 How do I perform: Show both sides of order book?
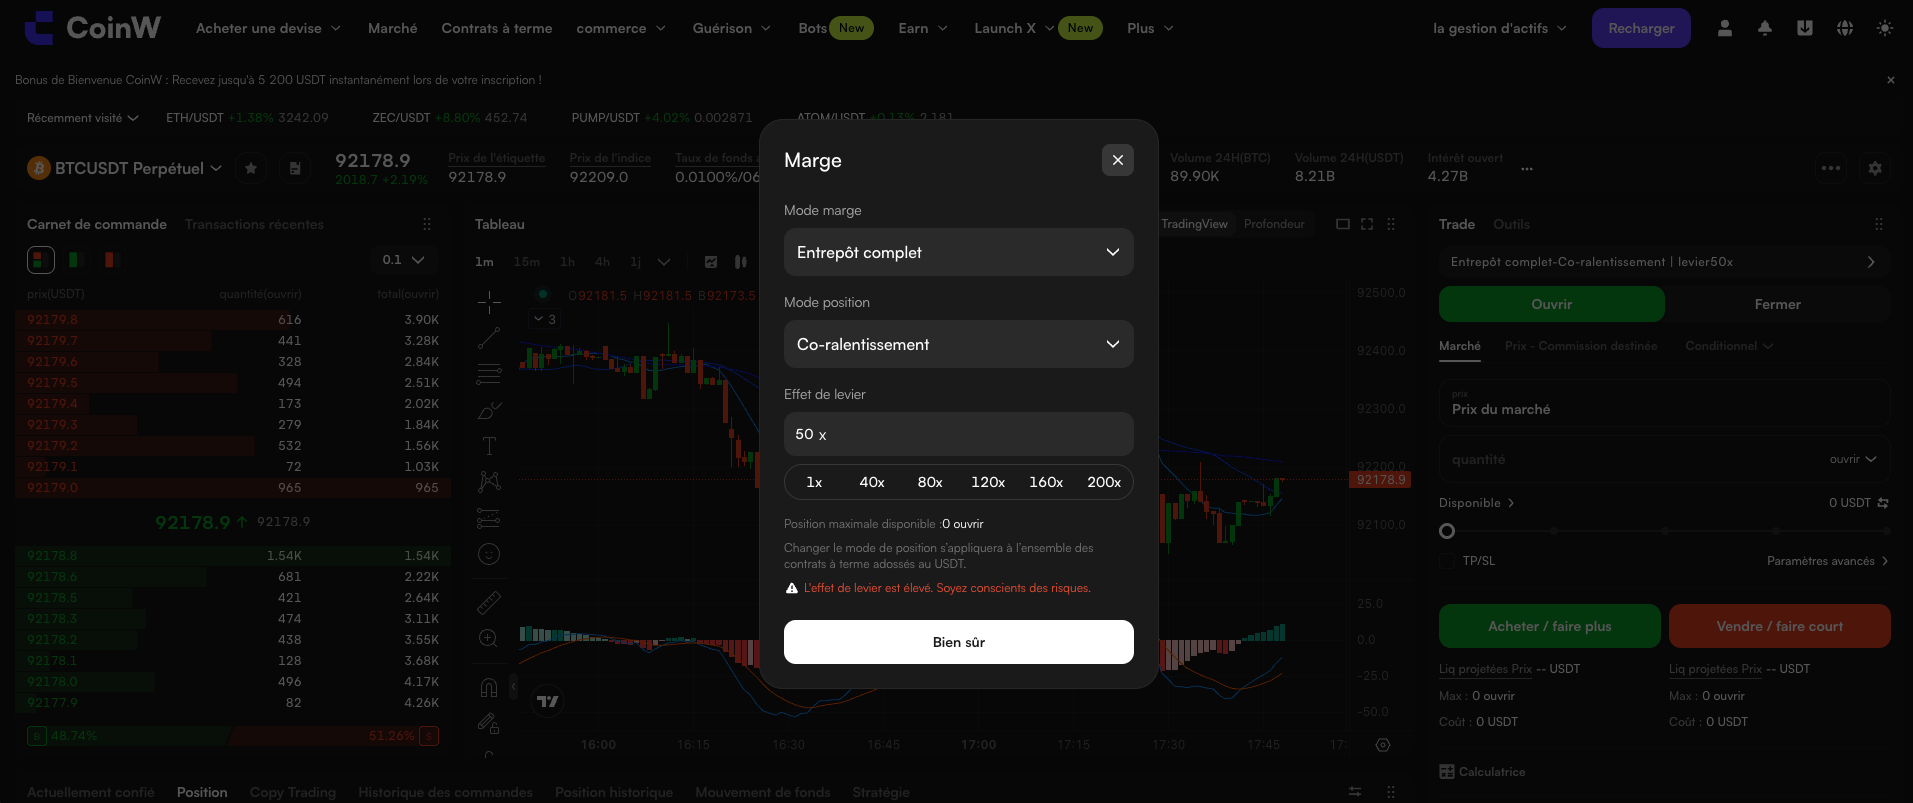click(41, 260)
